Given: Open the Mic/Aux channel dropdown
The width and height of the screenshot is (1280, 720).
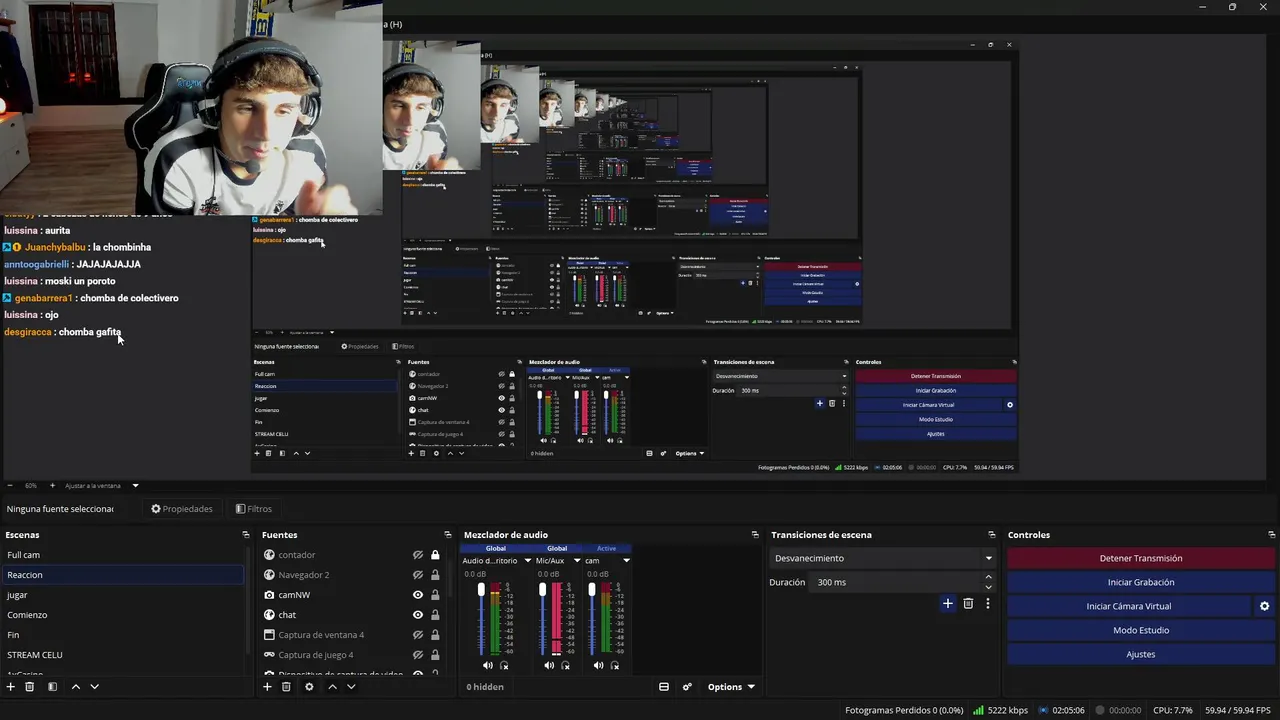Looking at the screenshot, I should pos(577,561).
